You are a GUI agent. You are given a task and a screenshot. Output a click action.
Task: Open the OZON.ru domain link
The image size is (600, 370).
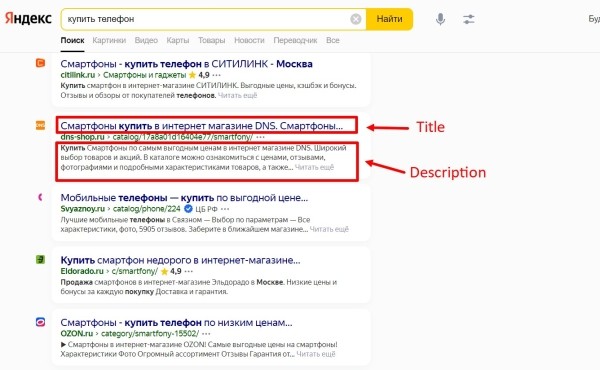click(x=77, y=334)
